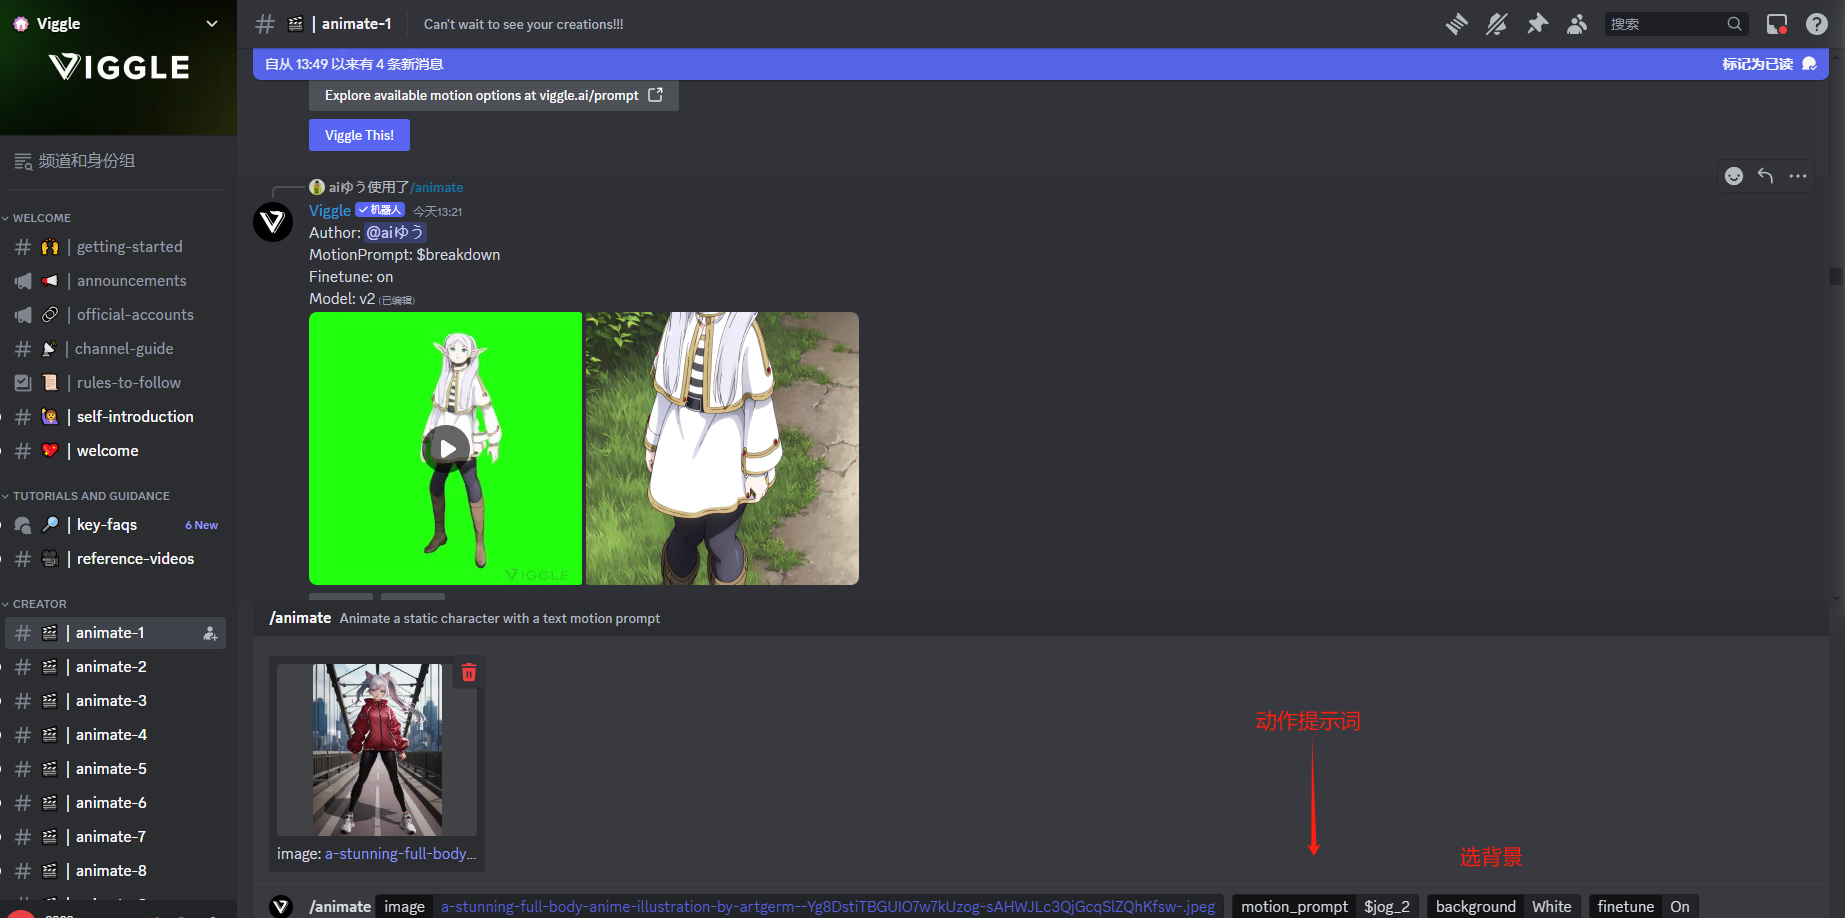The width and height of the screenshot is (1845, 918).
Task: Open pinned messages pin icon
Action: click(1537, 24)
